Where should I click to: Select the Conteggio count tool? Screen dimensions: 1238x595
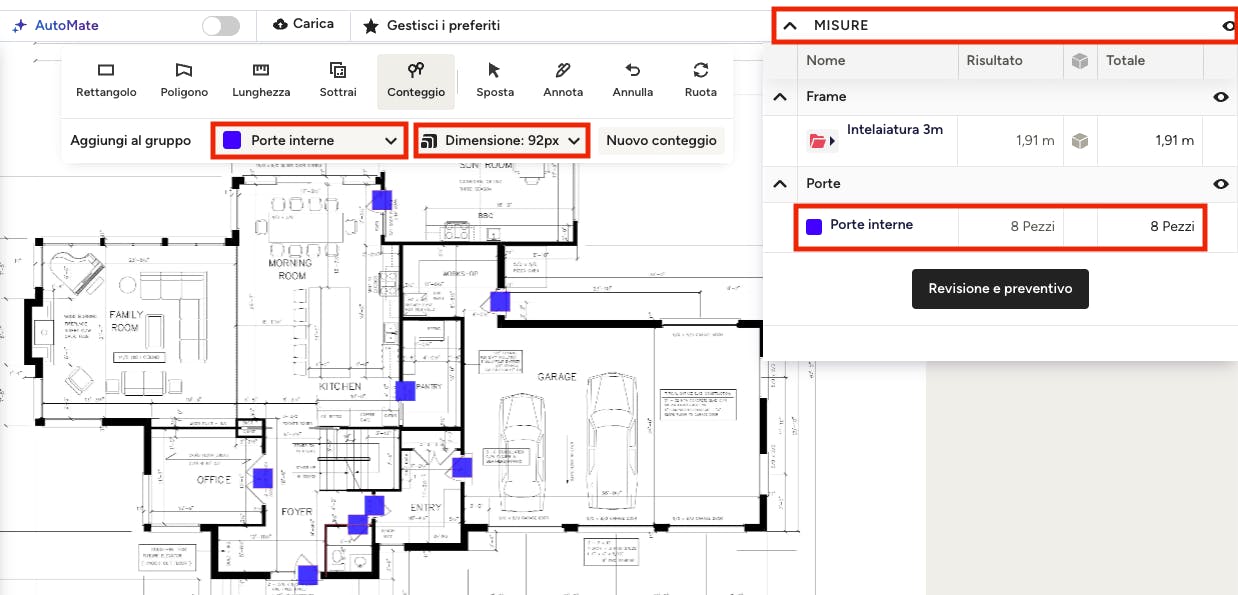click(416, 80)
